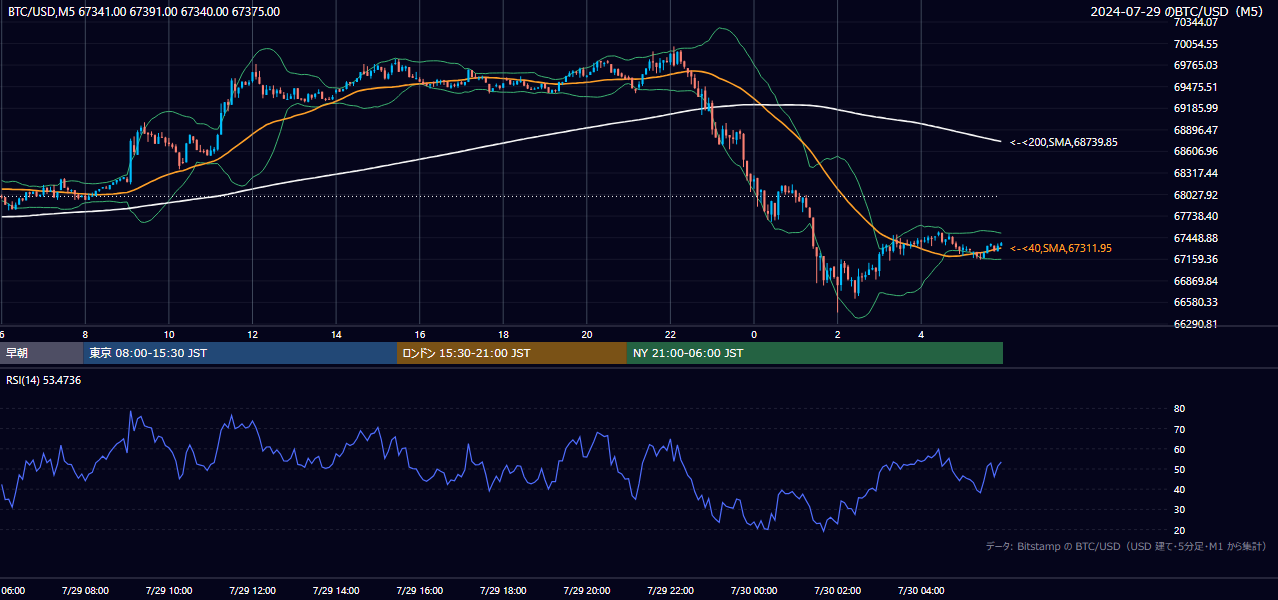Click the 7/29 16:00 bottom time label
The width and height of the screenshot is (1278, 600).
pos(419,590)
